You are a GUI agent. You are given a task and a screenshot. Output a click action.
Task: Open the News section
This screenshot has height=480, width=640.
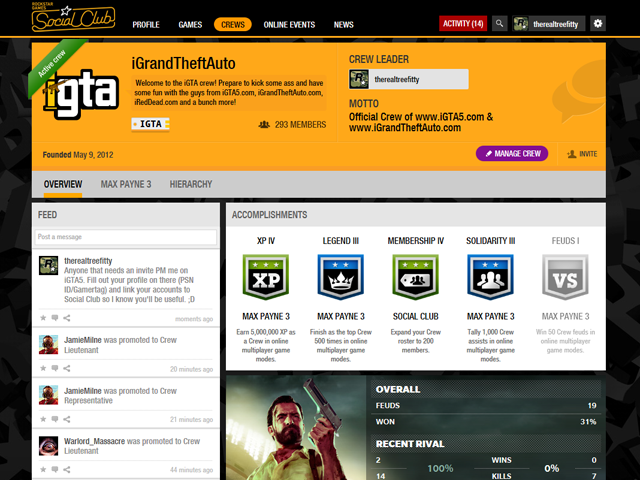[x=344, y=24]
